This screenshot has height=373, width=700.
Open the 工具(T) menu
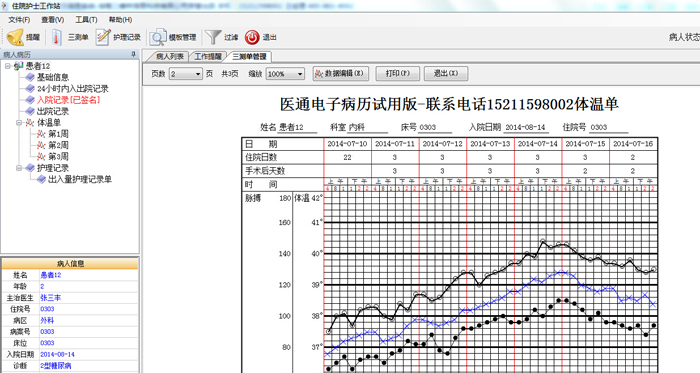point(86,20)
